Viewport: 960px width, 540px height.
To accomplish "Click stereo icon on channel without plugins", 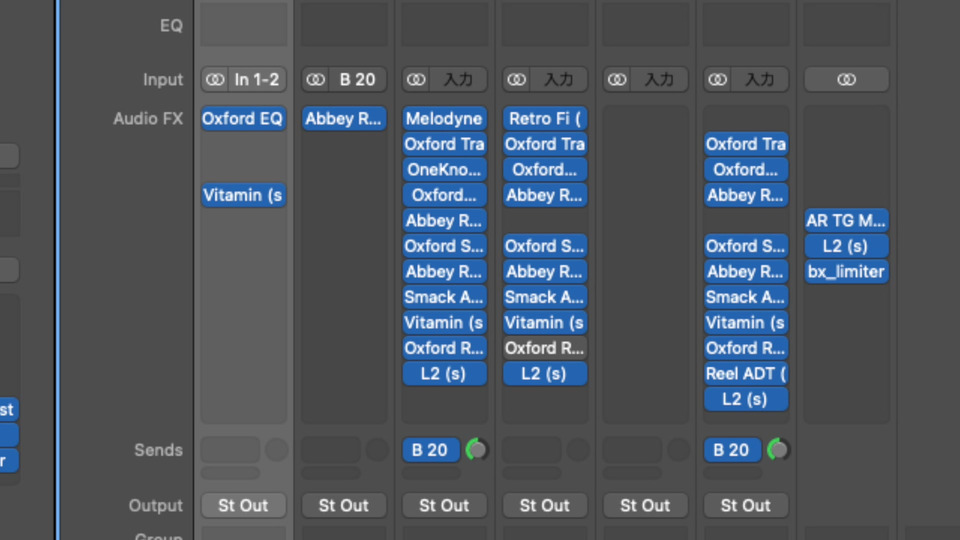I will point(617,80).
